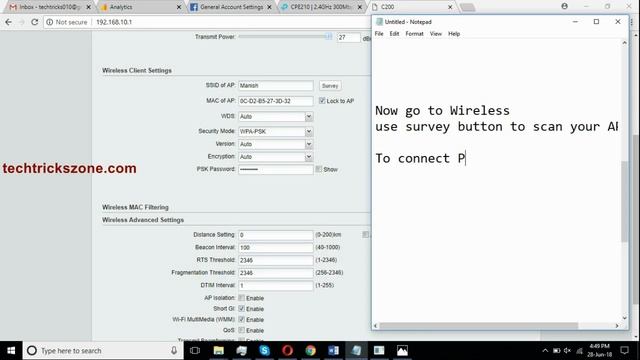The width and height of the screenshot is (640, 360).
Task: Close the C200 tab
Action: [x=450, y=7]
